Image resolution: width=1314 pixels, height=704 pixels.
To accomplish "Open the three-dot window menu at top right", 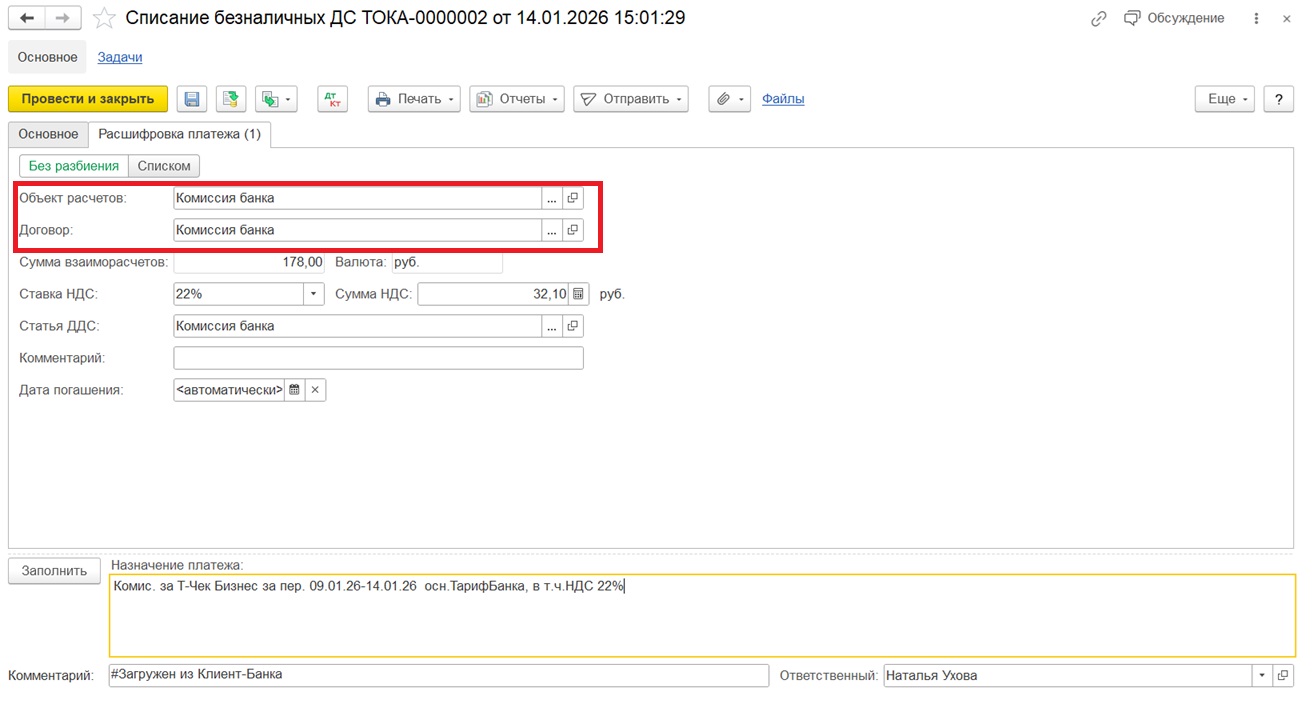I will pos(1256,18).
